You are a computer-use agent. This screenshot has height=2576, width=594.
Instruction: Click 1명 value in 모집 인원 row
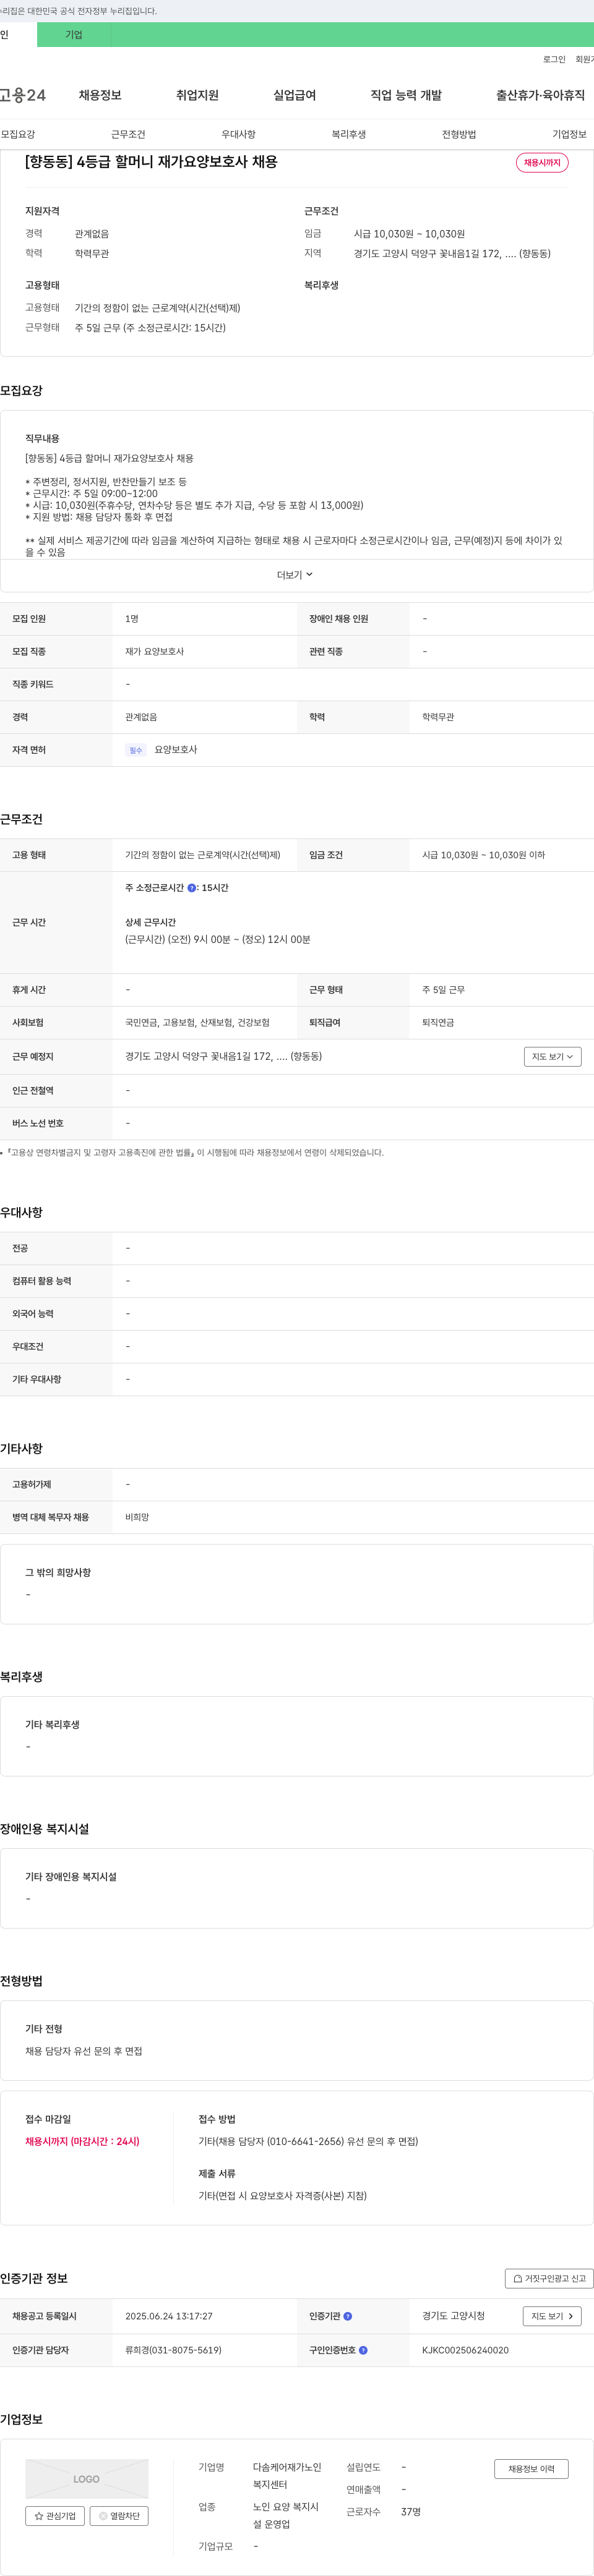(x=132, y=619)
